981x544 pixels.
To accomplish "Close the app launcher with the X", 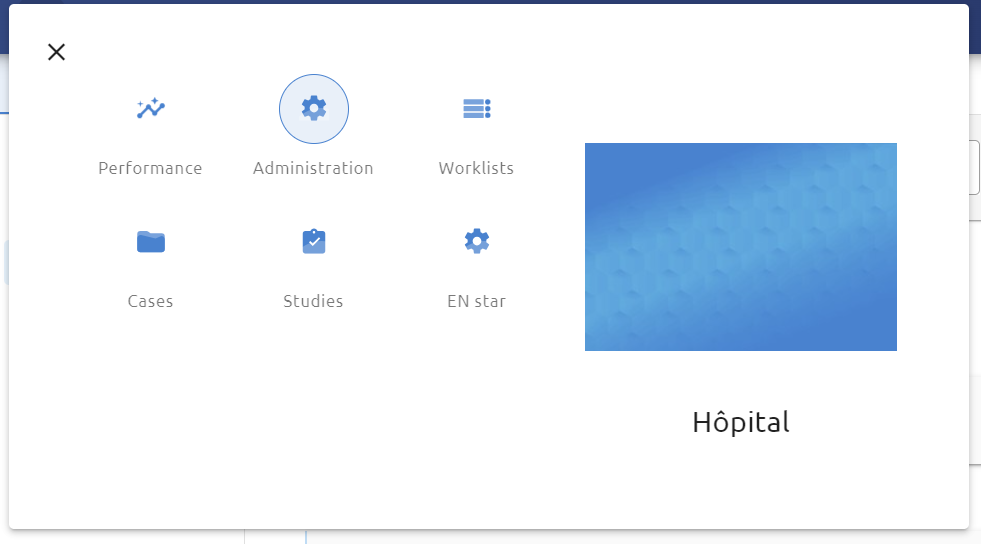I will pos(56,52).
